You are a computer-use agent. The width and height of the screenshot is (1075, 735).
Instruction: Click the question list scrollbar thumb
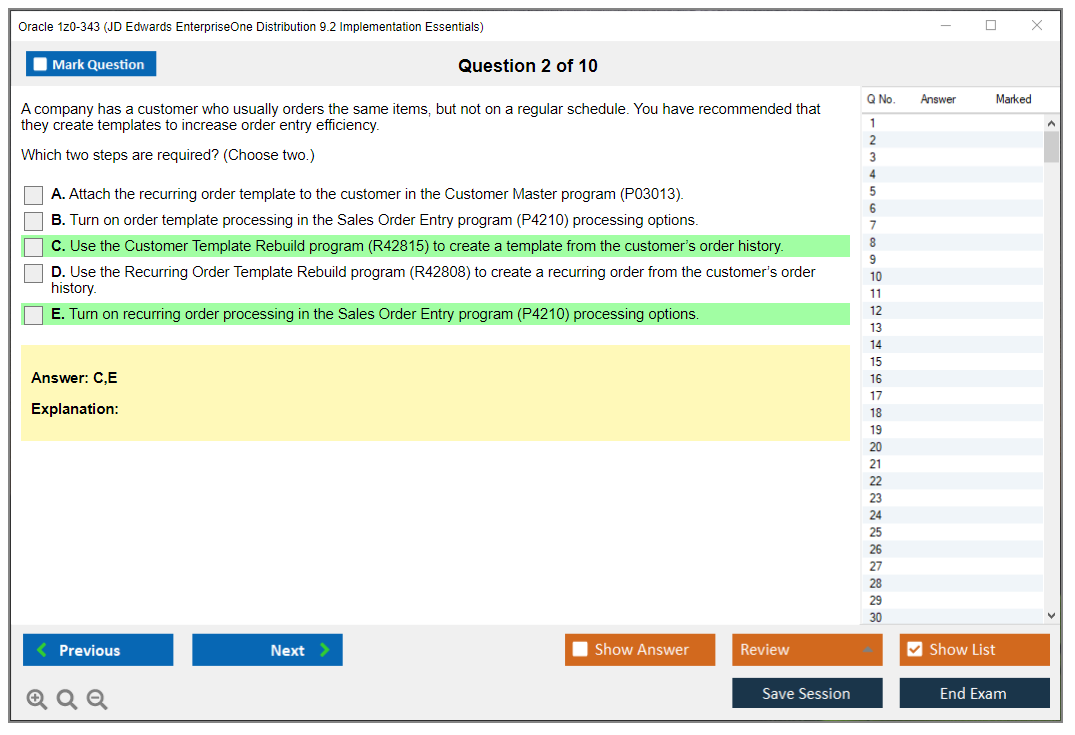[x=1050, y=146]
